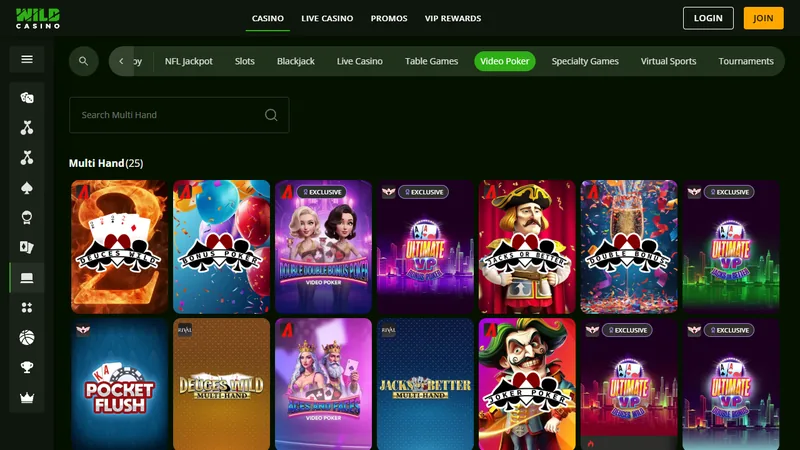
Task: Click the Rival logo on Deuces Wild Multi-Hand card
Action: (185, 330)
